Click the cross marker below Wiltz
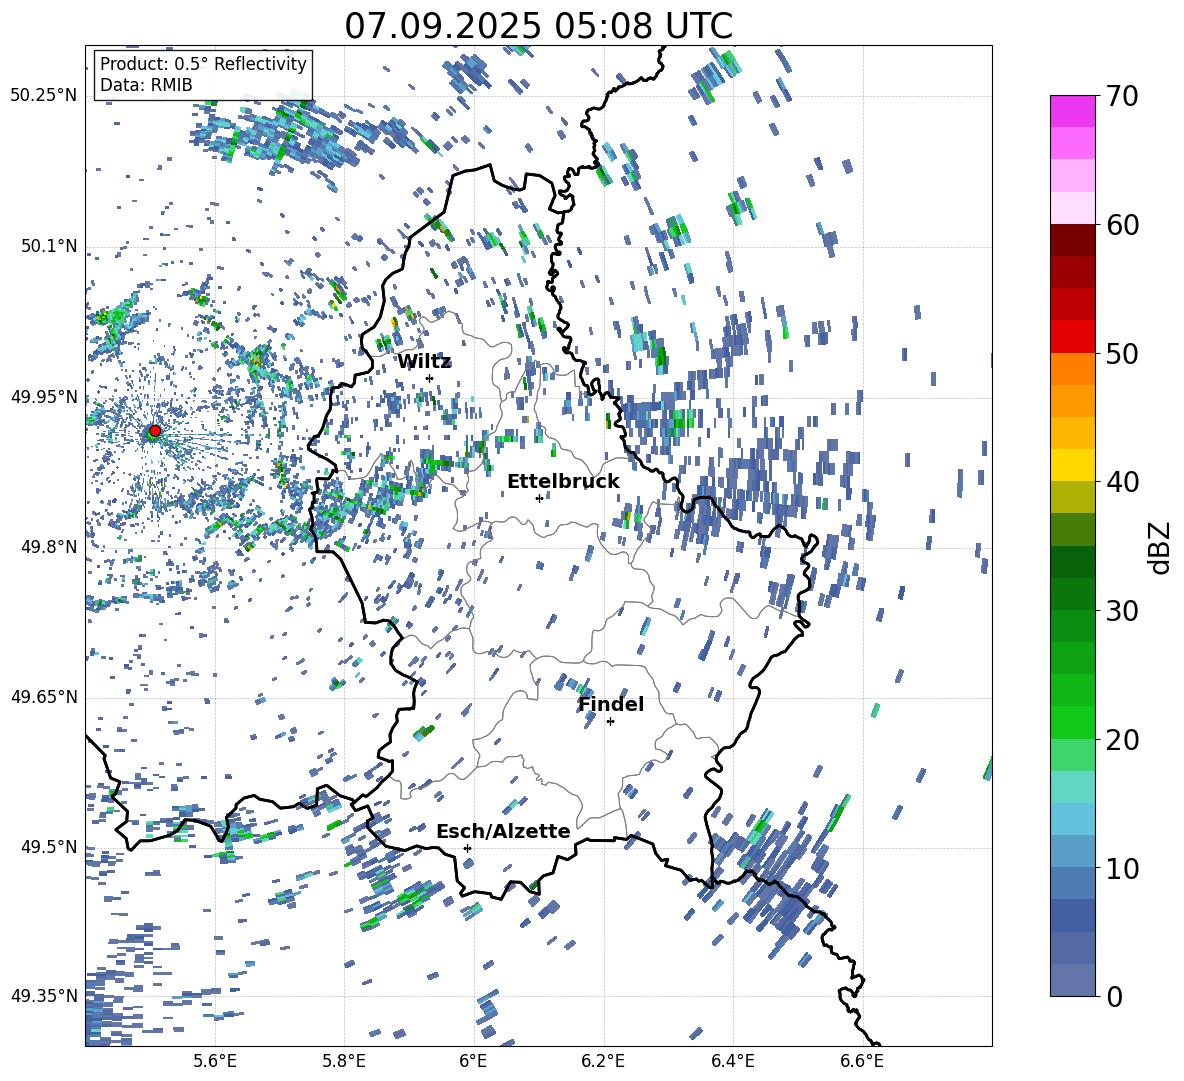The image size is (1184, 1081). (430, 378)
